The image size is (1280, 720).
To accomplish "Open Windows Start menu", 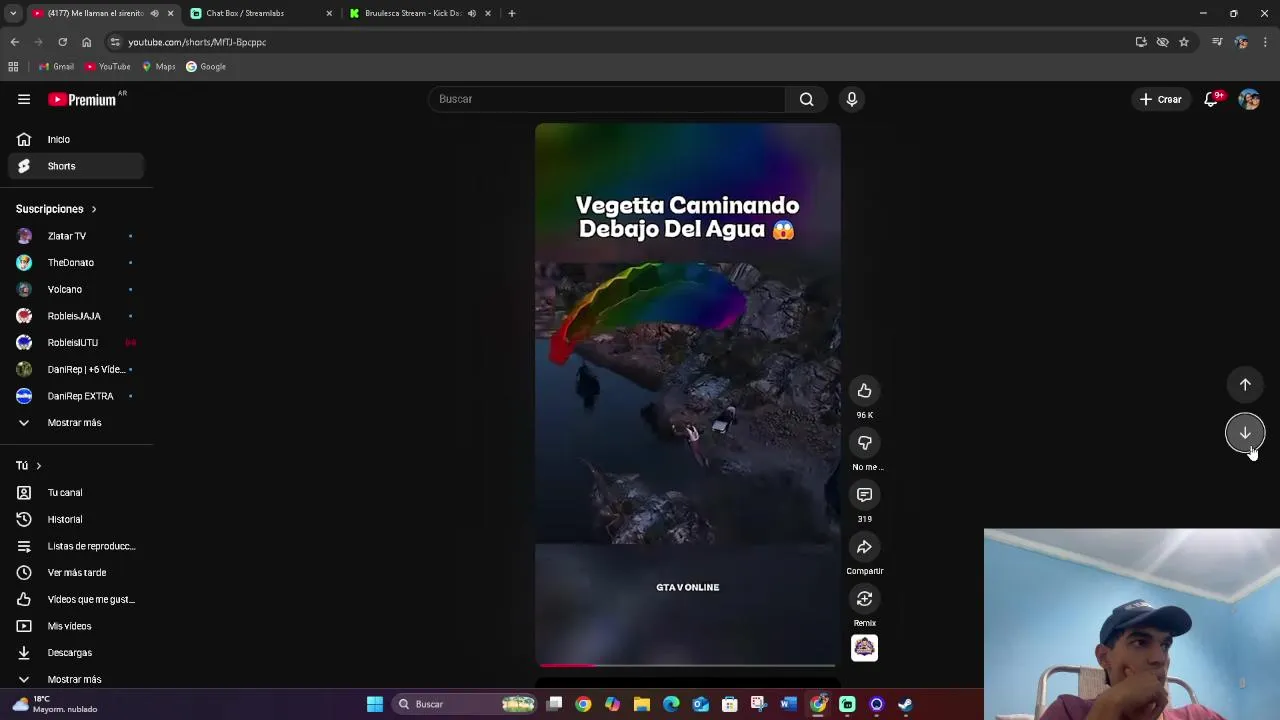I will click(374, 704).
